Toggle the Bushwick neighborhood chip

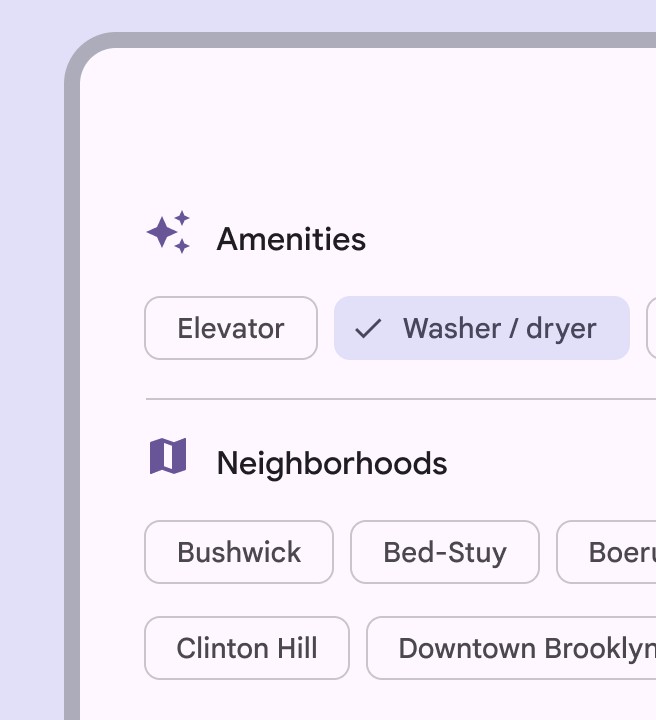coord(239,552)
